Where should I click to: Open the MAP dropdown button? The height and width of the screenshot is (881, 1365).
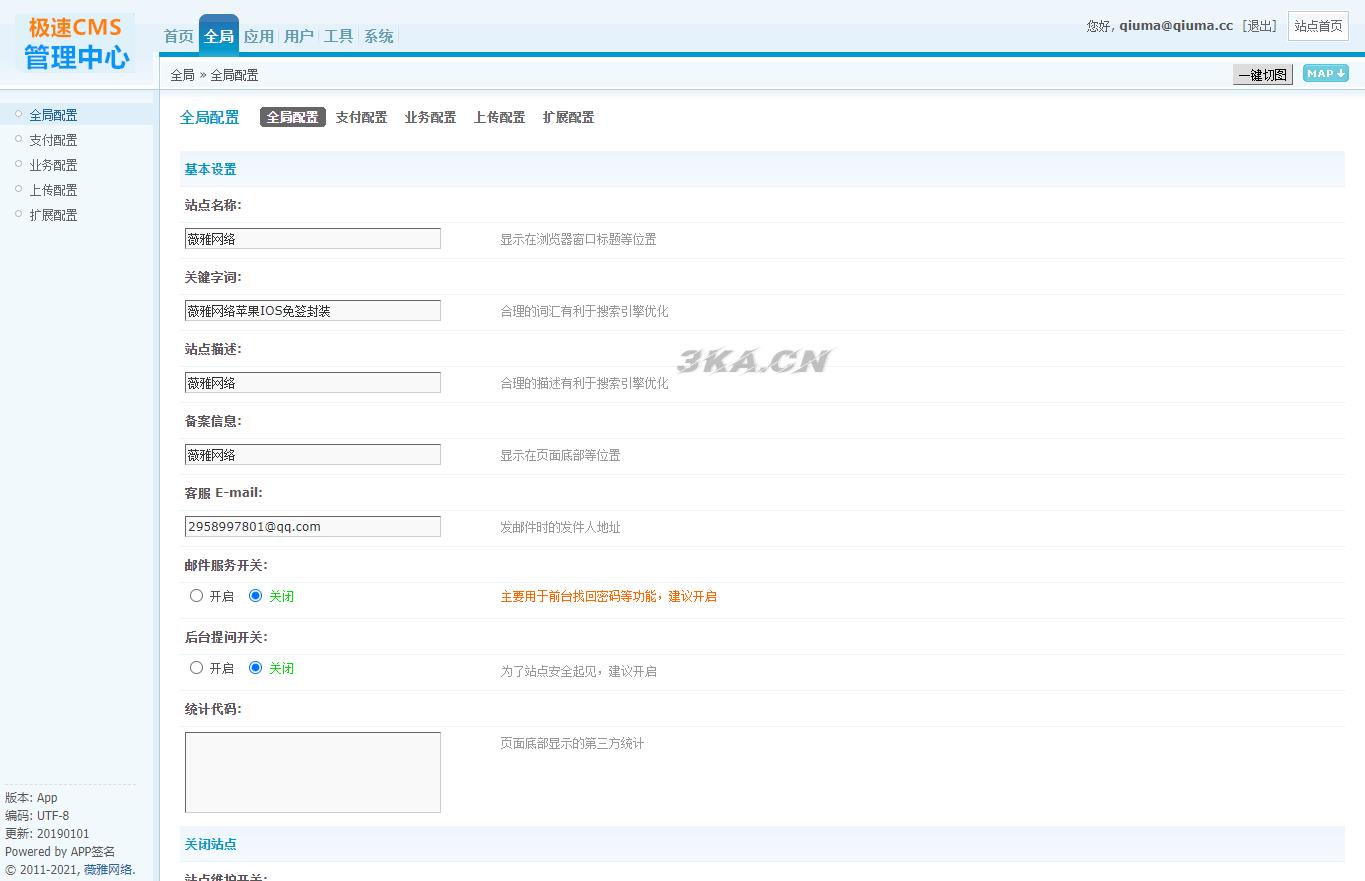pos(1325,73)
